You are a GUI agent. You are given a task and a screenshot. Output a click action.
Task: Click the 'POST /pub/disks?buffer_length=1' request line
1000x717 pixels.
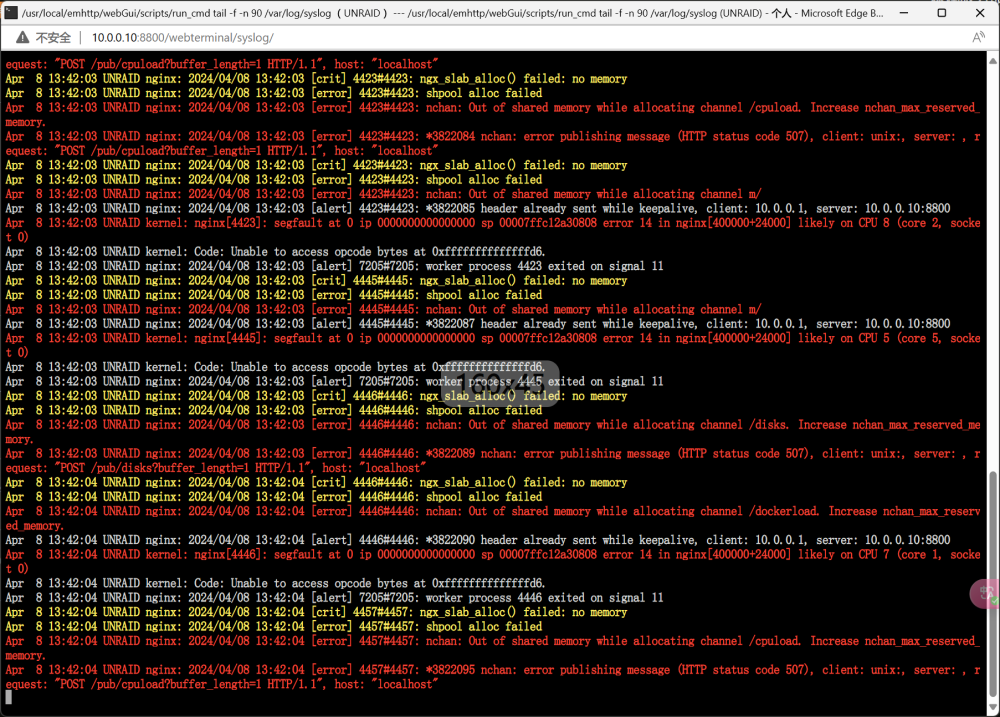pyautogui.click(x=214, y=468)
